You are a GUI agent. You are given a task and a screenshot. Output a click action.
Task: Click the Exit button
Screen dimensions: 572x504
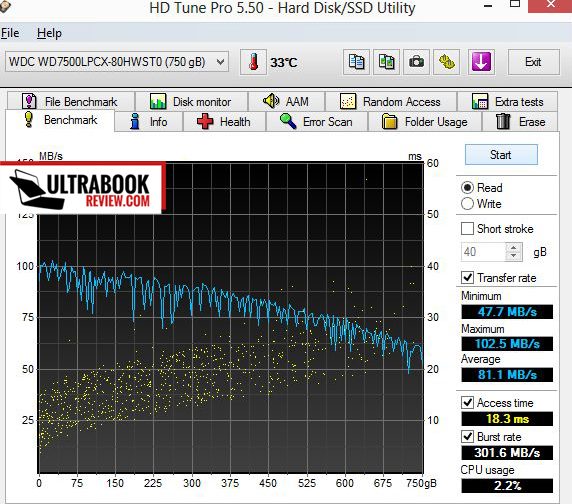point(533,62)
